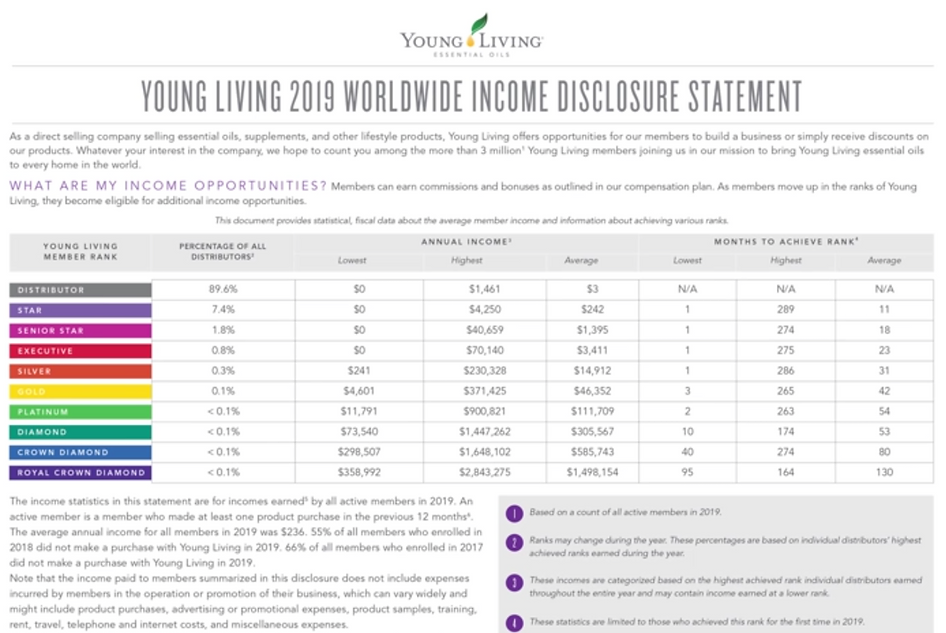Click the 7.4% Star percentage cell
Screen dimensions: 946x633
tap(223, 310)
